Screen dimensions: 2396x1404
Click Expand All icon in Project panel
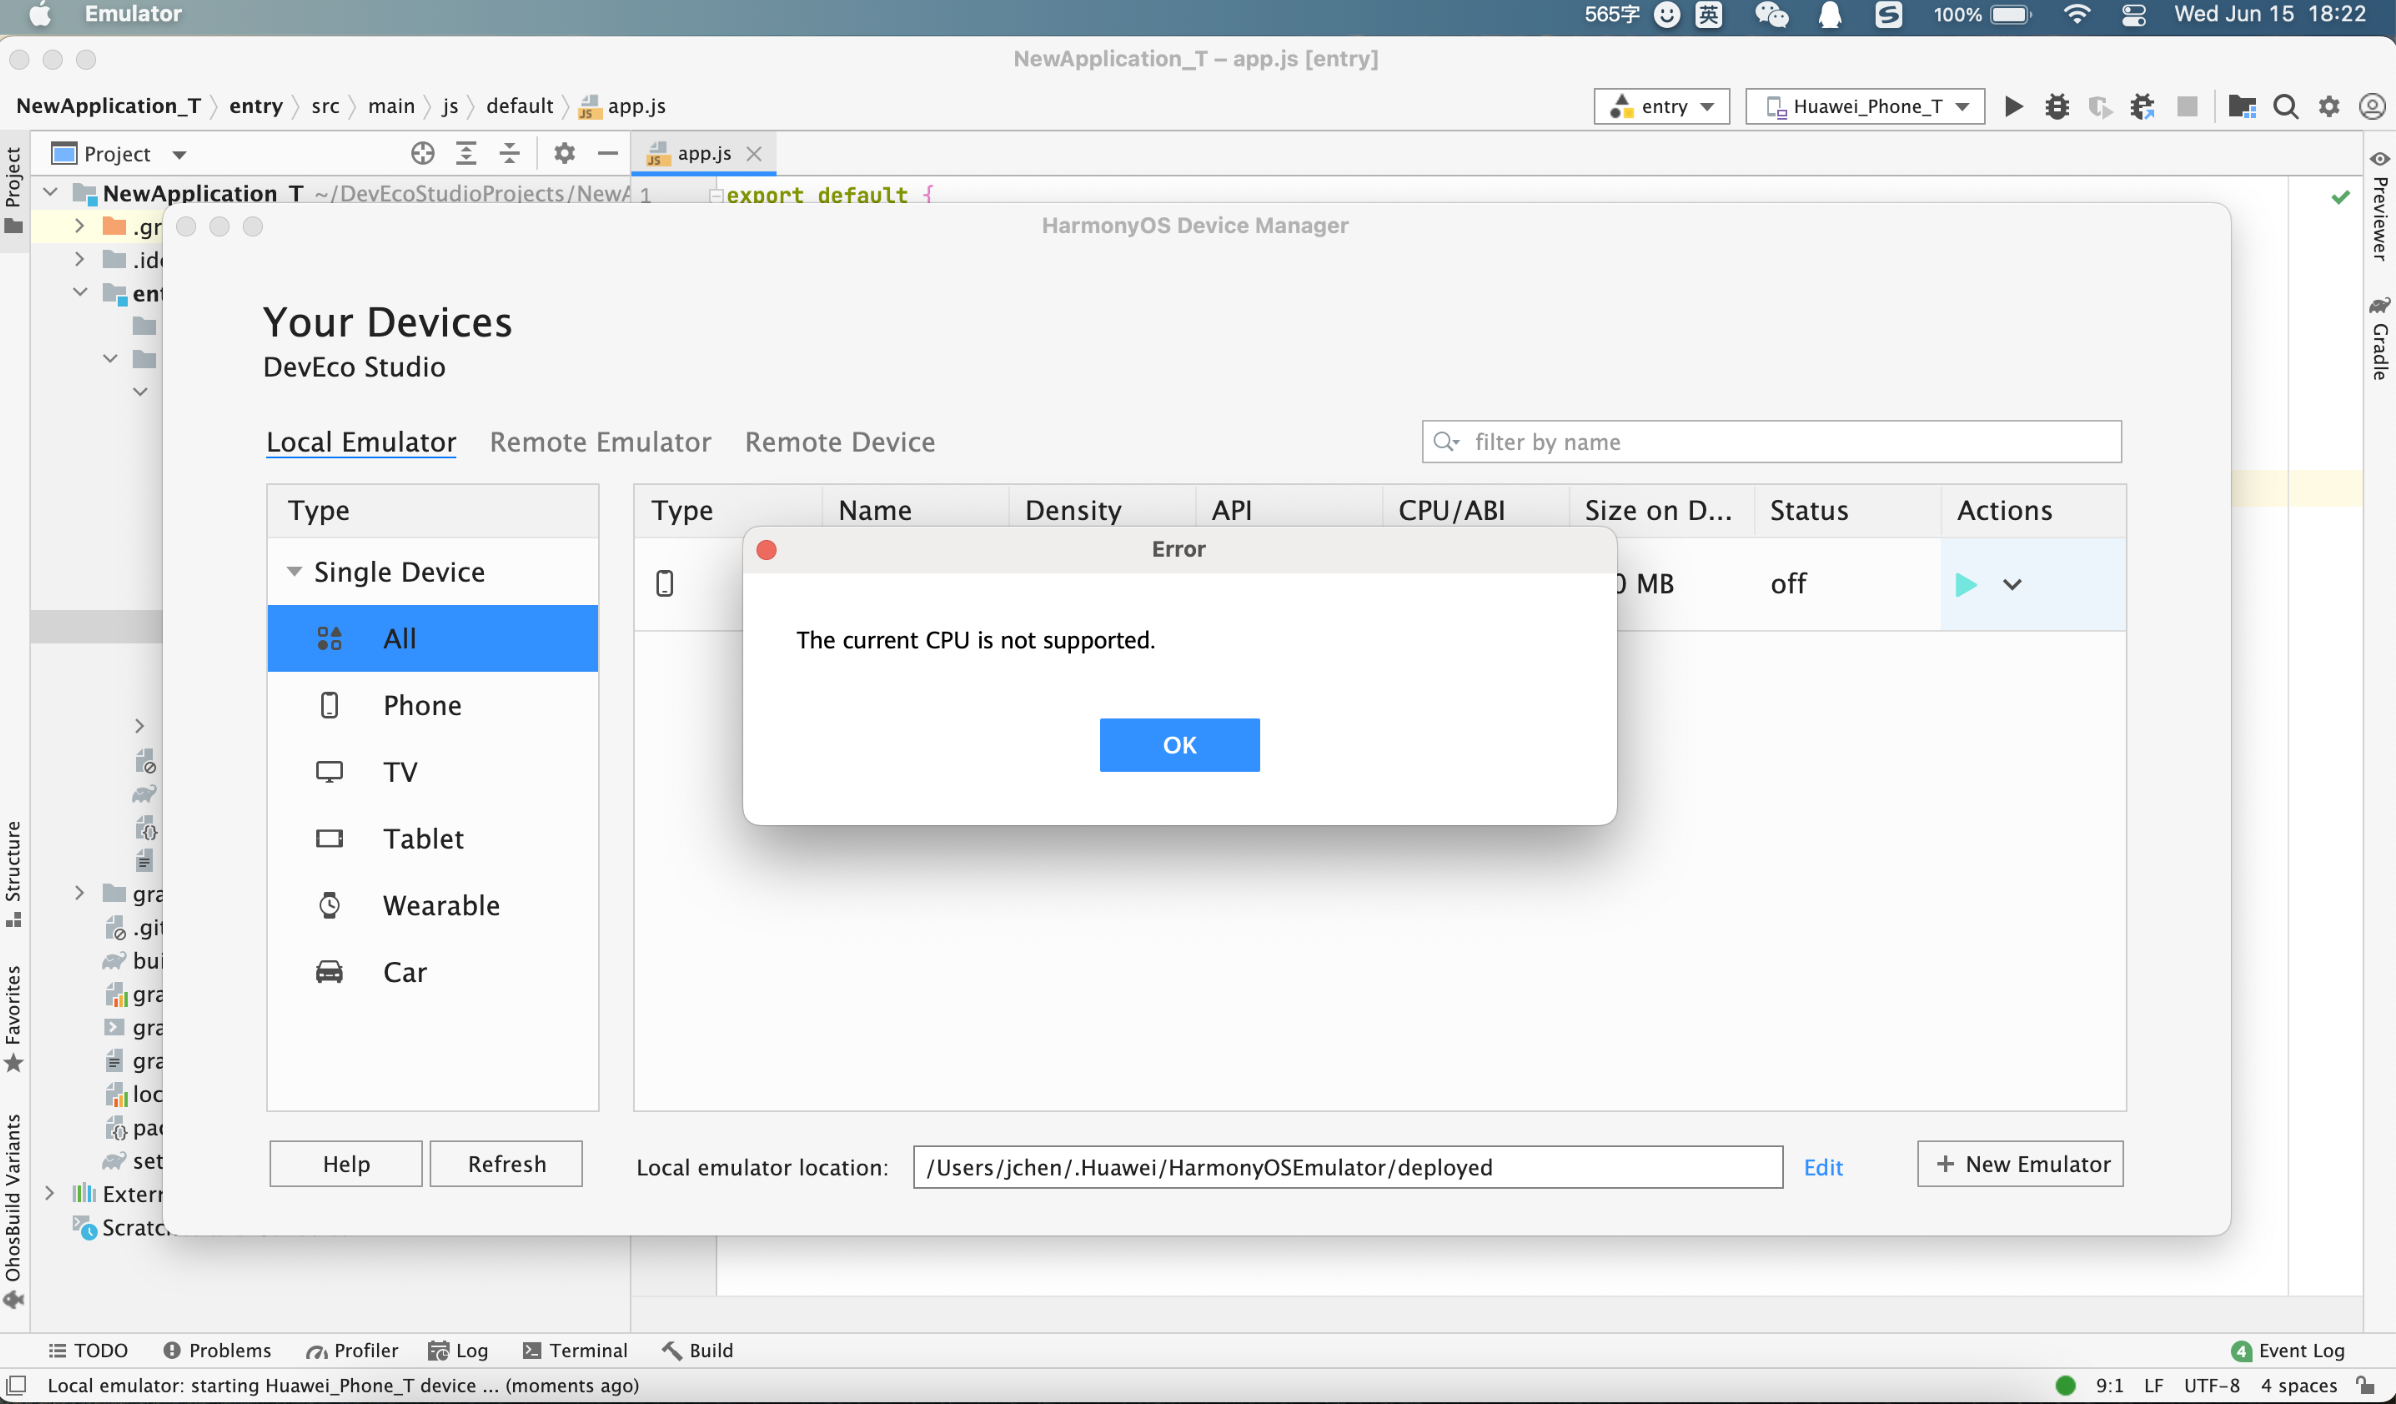coord(466,153)
